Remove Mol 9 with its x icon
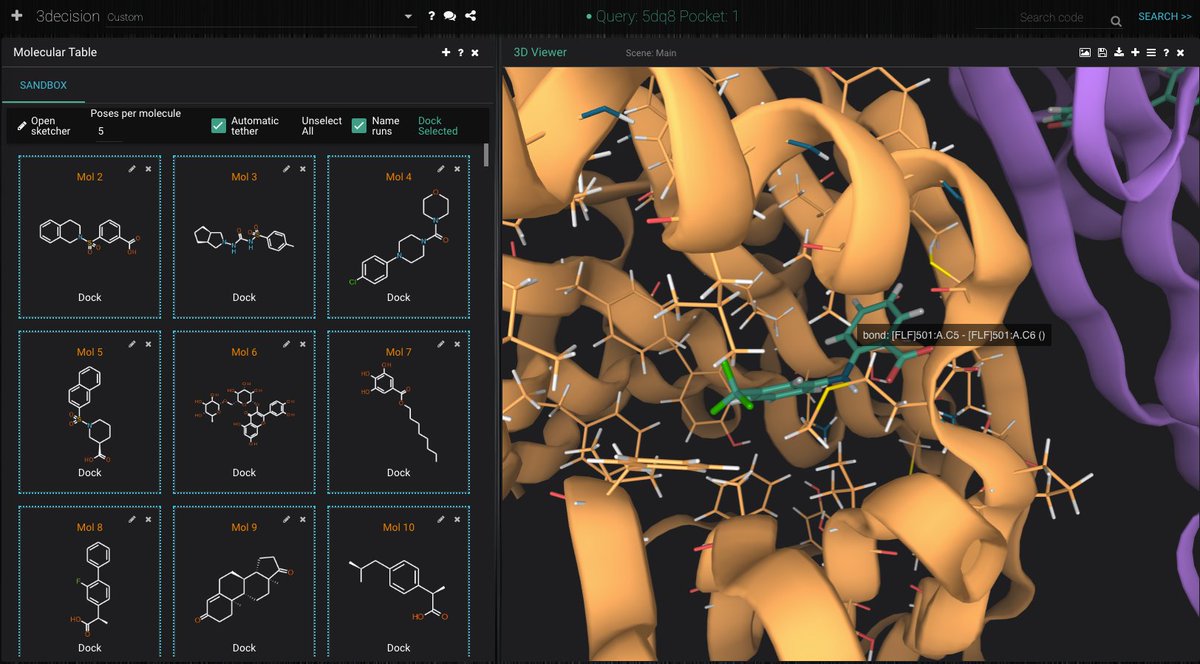Screen dimensions: 1200x664 tap(302, 519)
